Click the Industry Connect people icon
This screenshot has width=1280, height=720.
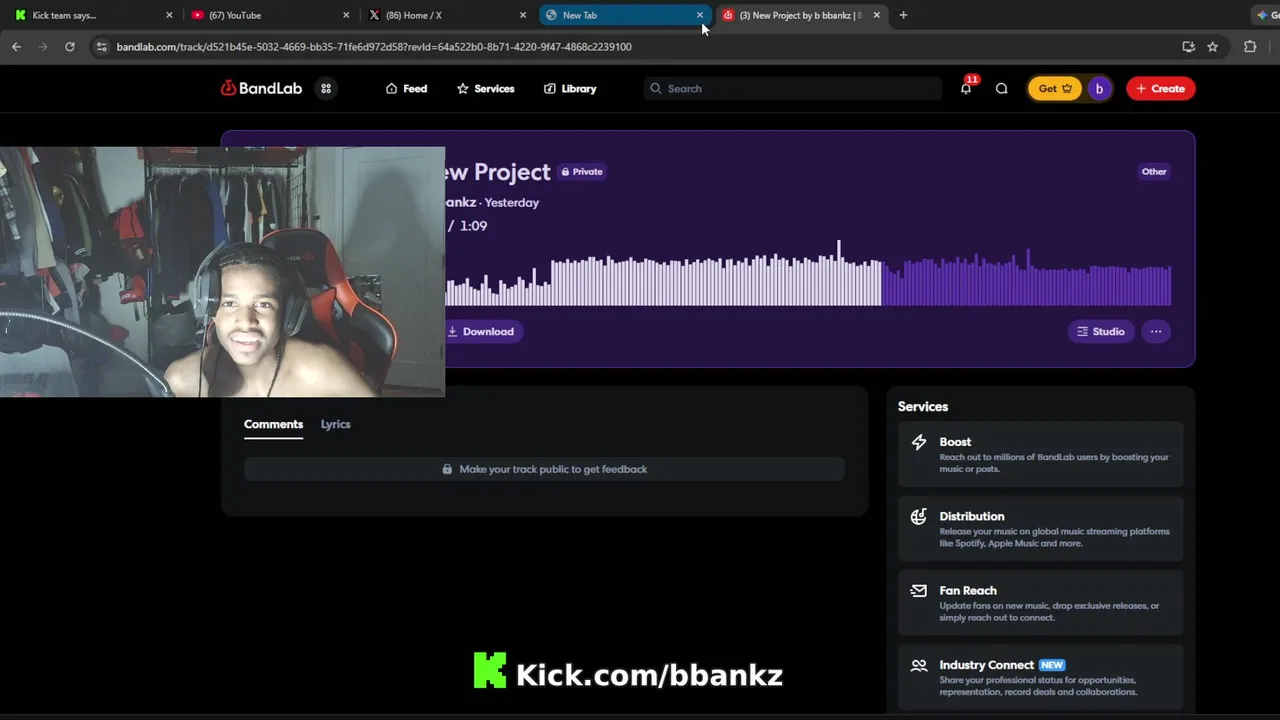point(919,665)
